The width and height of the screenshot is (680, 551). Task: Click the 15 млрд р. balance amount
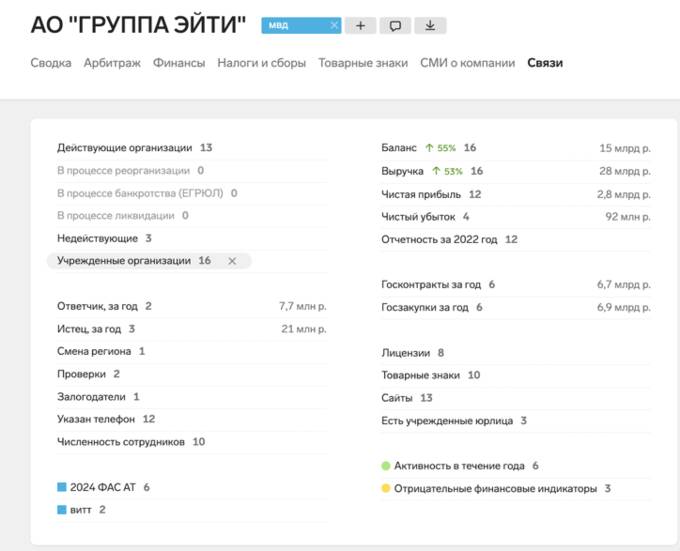pyautogui.click(x=625, y=148)
